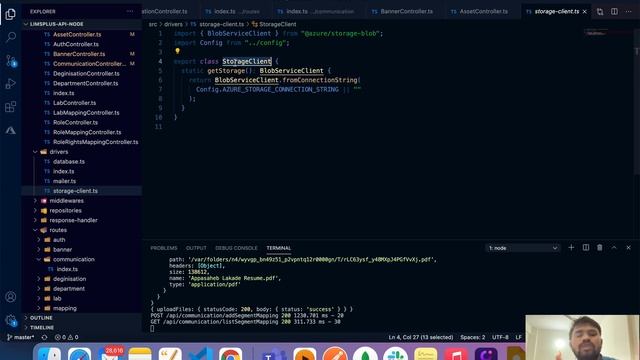This screenshot has height=360, width=640.
Task: Click the open changes icon in editor toolbar
Action: pyautogui.click(x=600, y=11)
